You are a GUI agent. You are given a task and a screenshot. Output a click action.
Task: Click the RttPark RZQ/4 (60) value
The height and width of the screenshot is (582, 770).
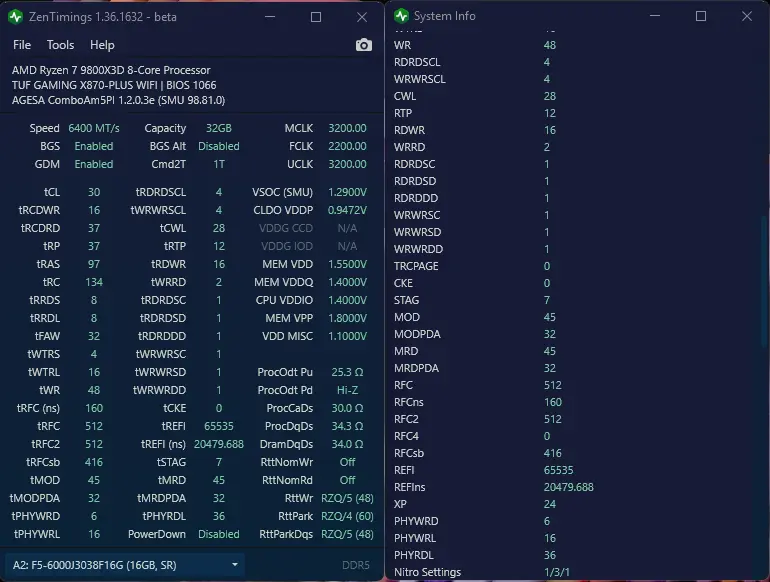pyautogui.click(x=347, y=516)
